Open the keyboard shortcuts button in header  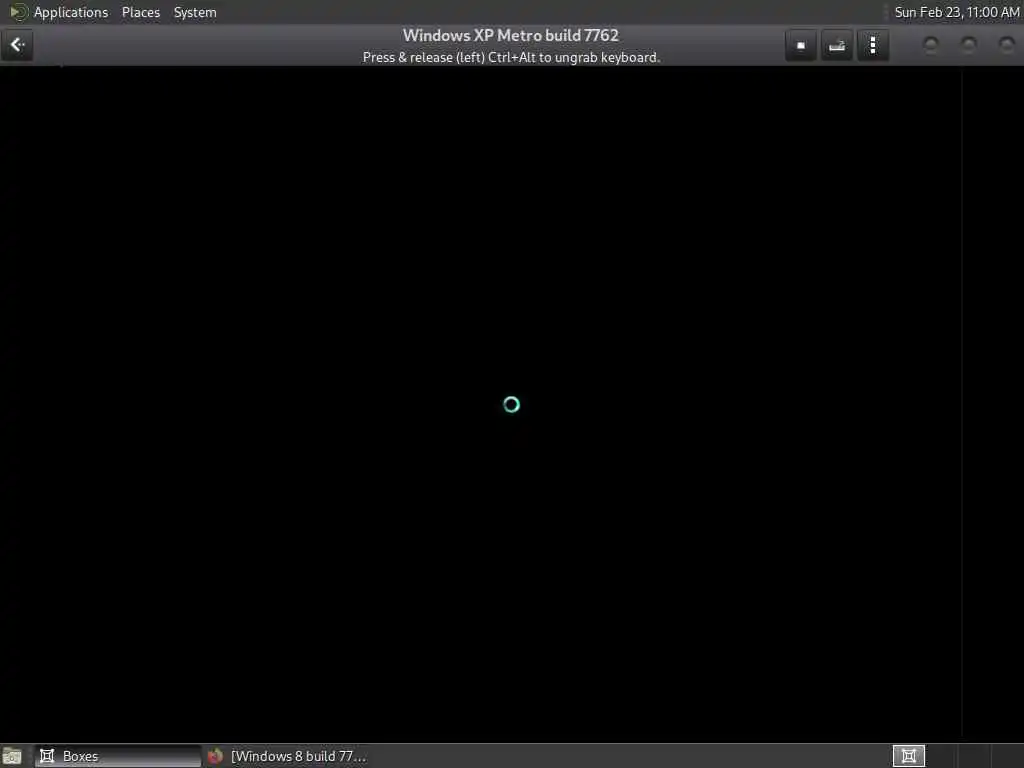[x=837, y=45]
